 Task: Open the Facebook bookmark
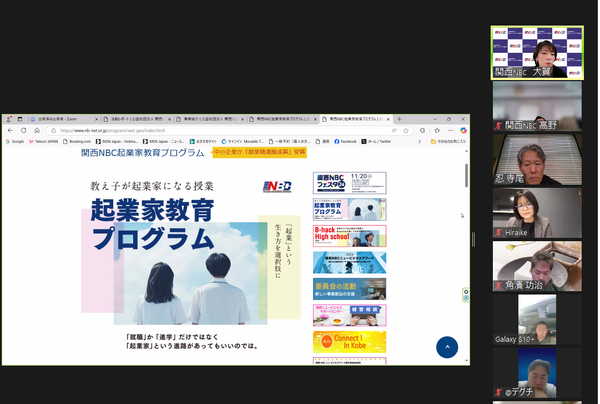[x=345, y=142]
